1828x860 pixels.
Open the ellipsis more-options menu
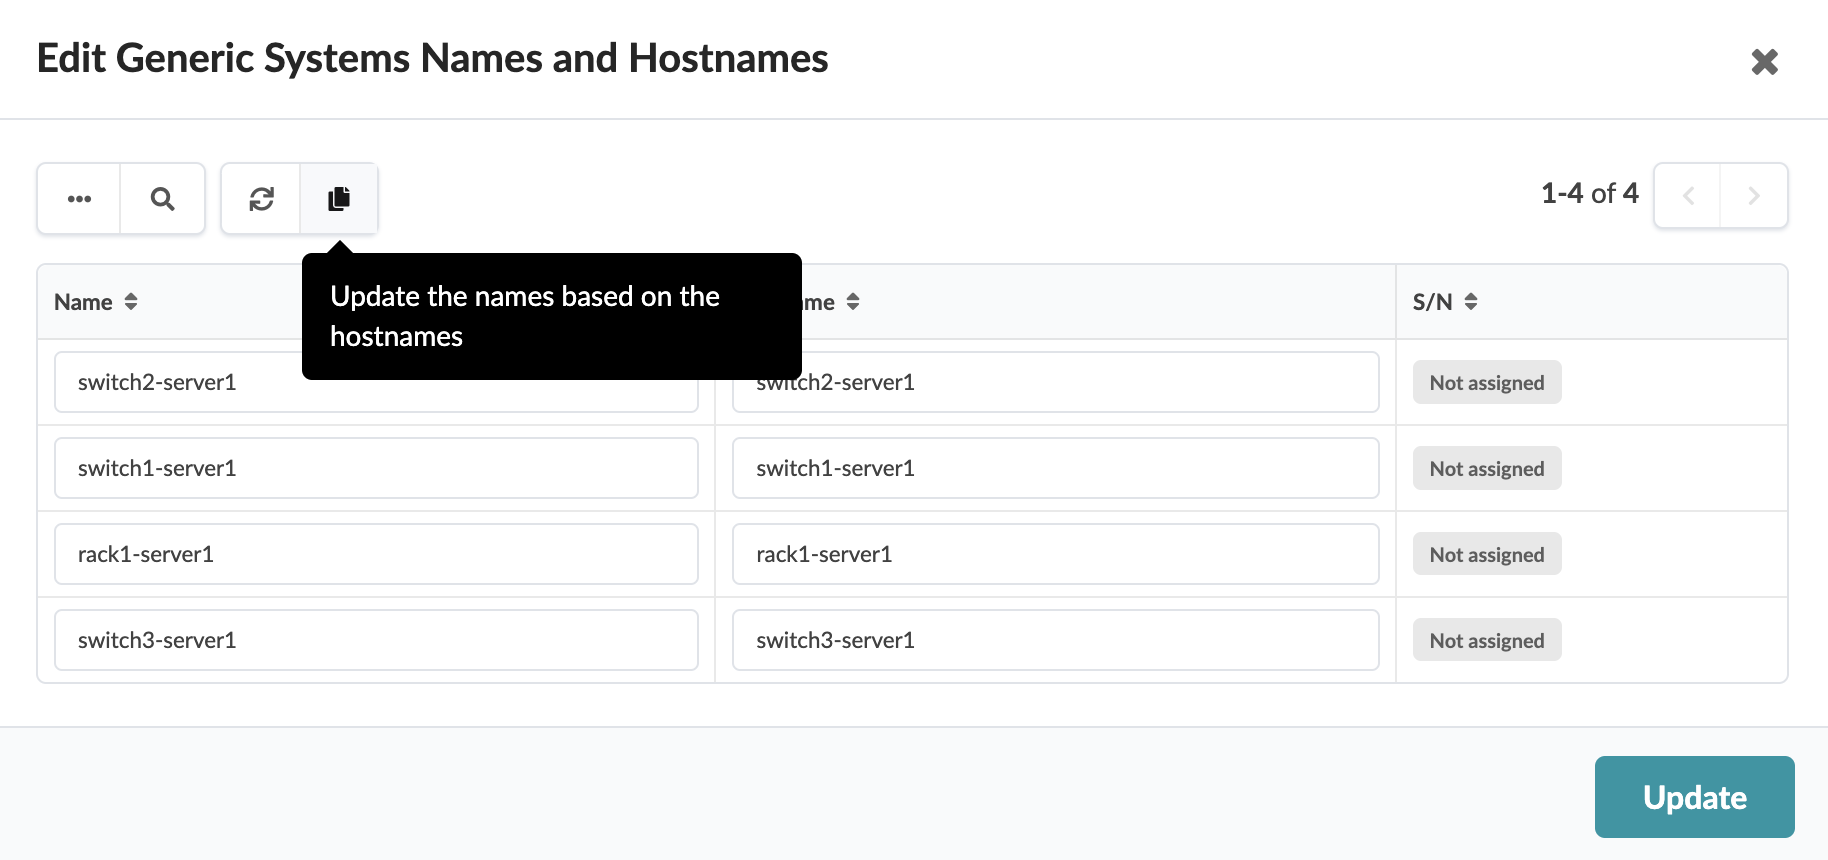point(78,198)
